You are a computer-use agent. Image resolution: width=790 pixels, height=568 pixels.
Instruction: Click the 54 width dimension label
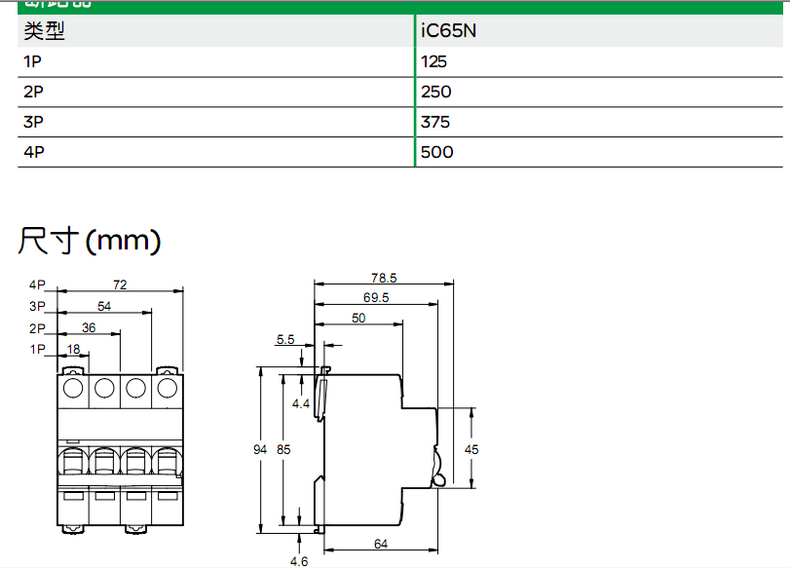[x=104, y=306]
